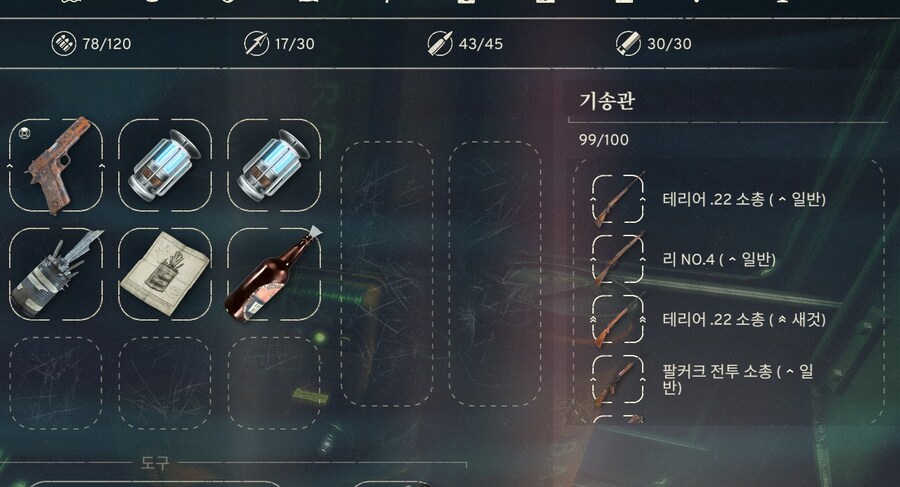Click the 78/120 ammo counter icon
Viewport: 900px width, 487px height.
click(63, 44)
